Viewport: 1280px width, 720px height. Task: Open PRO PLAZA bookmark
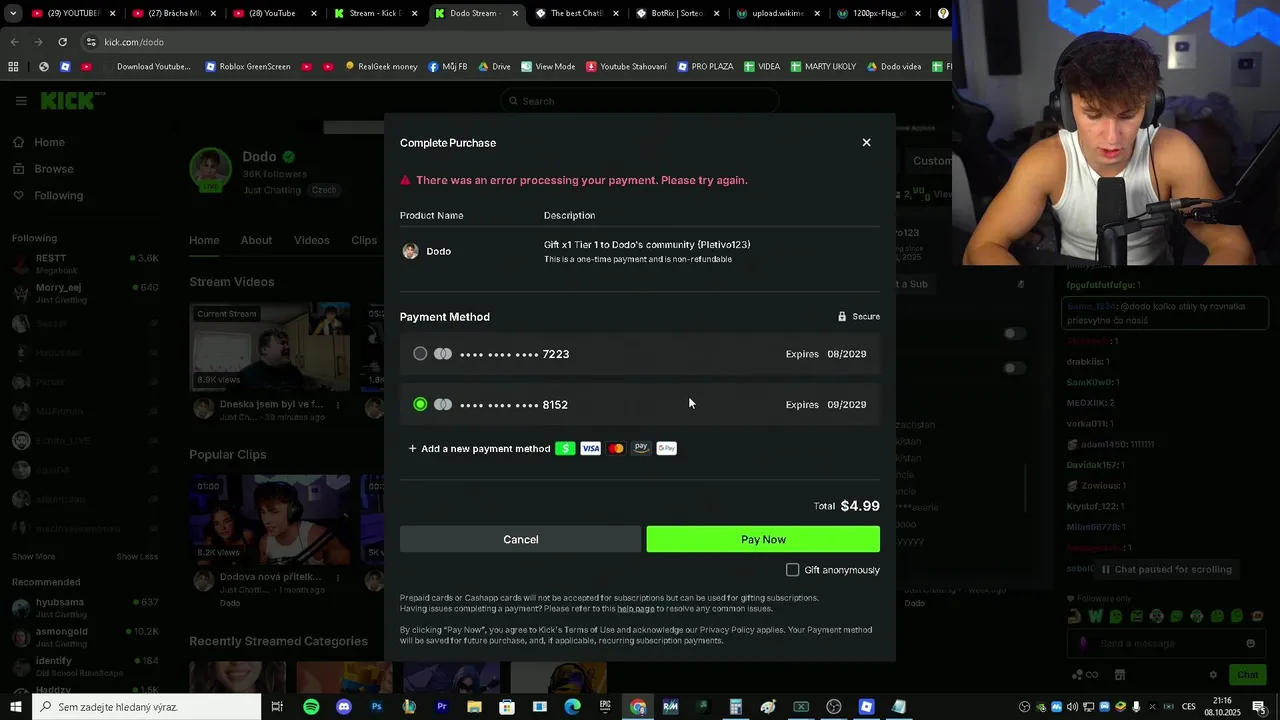(x=705, y=67)
